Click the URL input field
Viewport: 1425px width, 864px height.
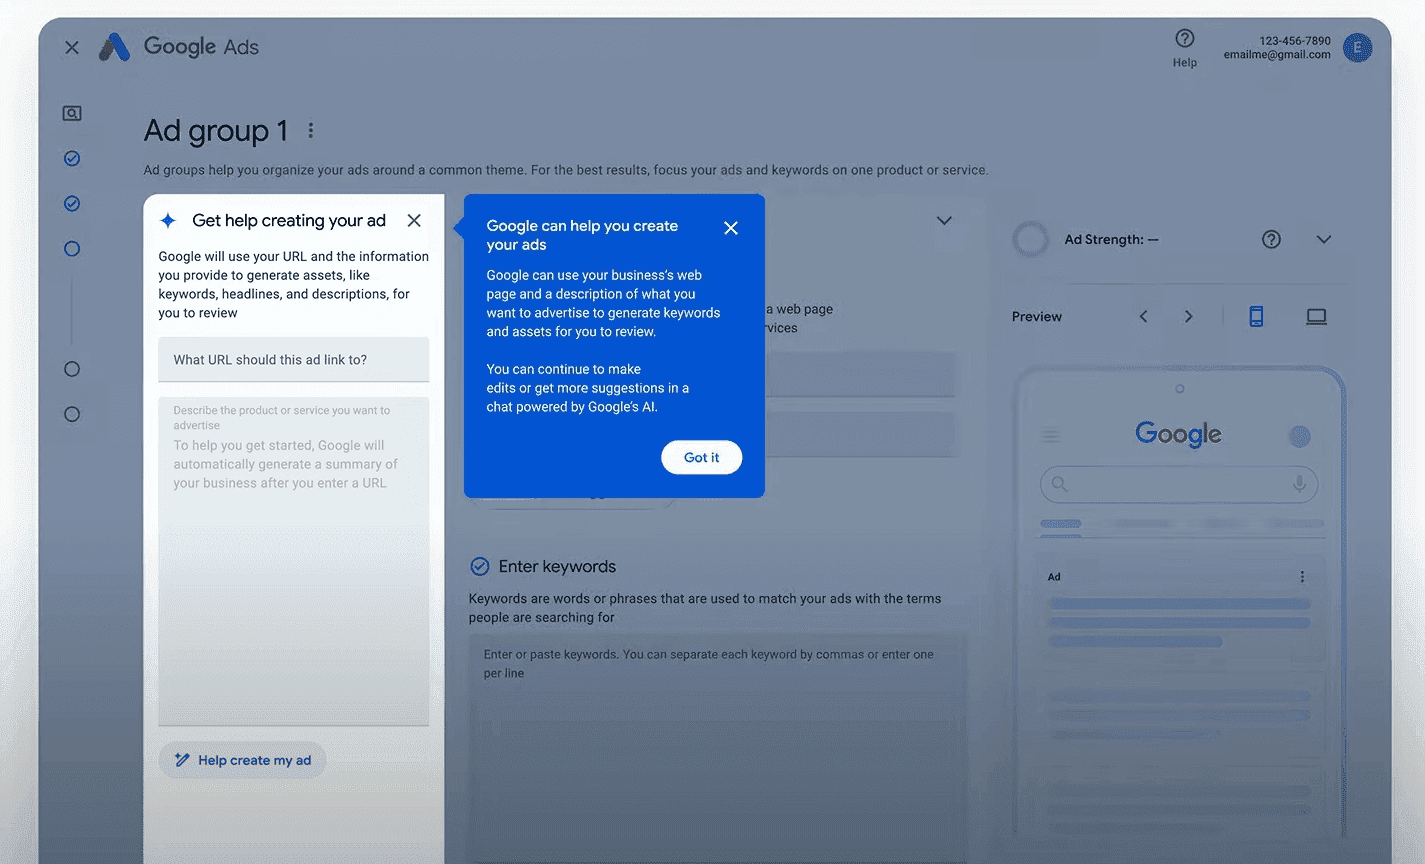click(294, 359)
